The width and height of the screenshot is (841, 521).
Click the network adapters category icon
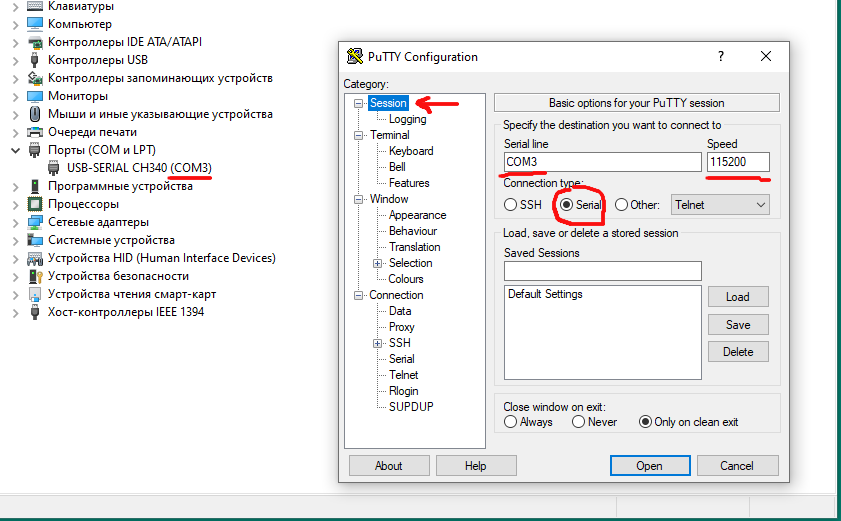click(x=35, y=222)
